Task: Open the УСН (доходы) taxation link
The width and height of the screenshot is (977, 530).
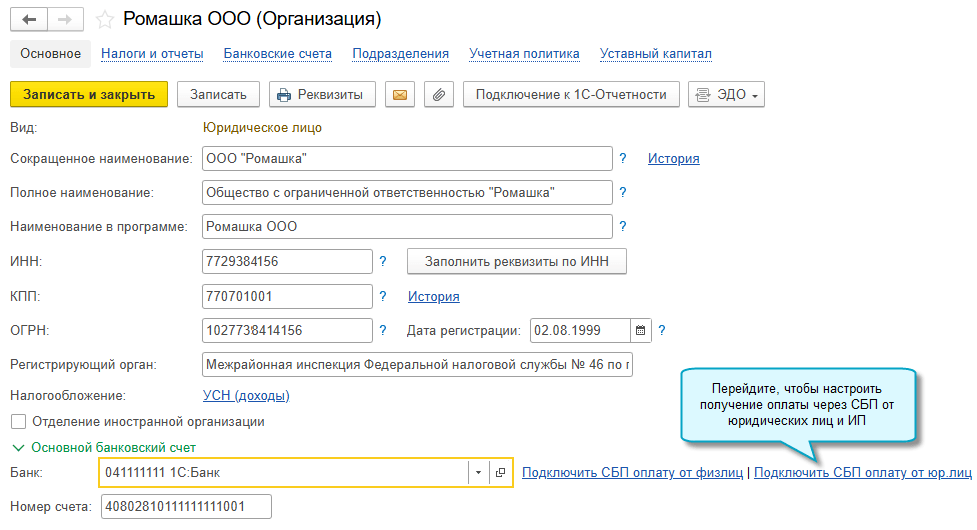Action: 246,396
